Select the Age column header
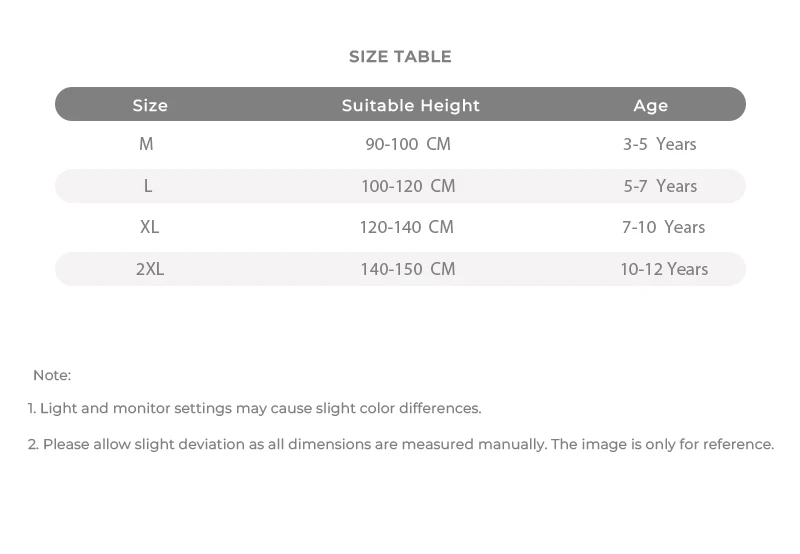 pos(650,105)
